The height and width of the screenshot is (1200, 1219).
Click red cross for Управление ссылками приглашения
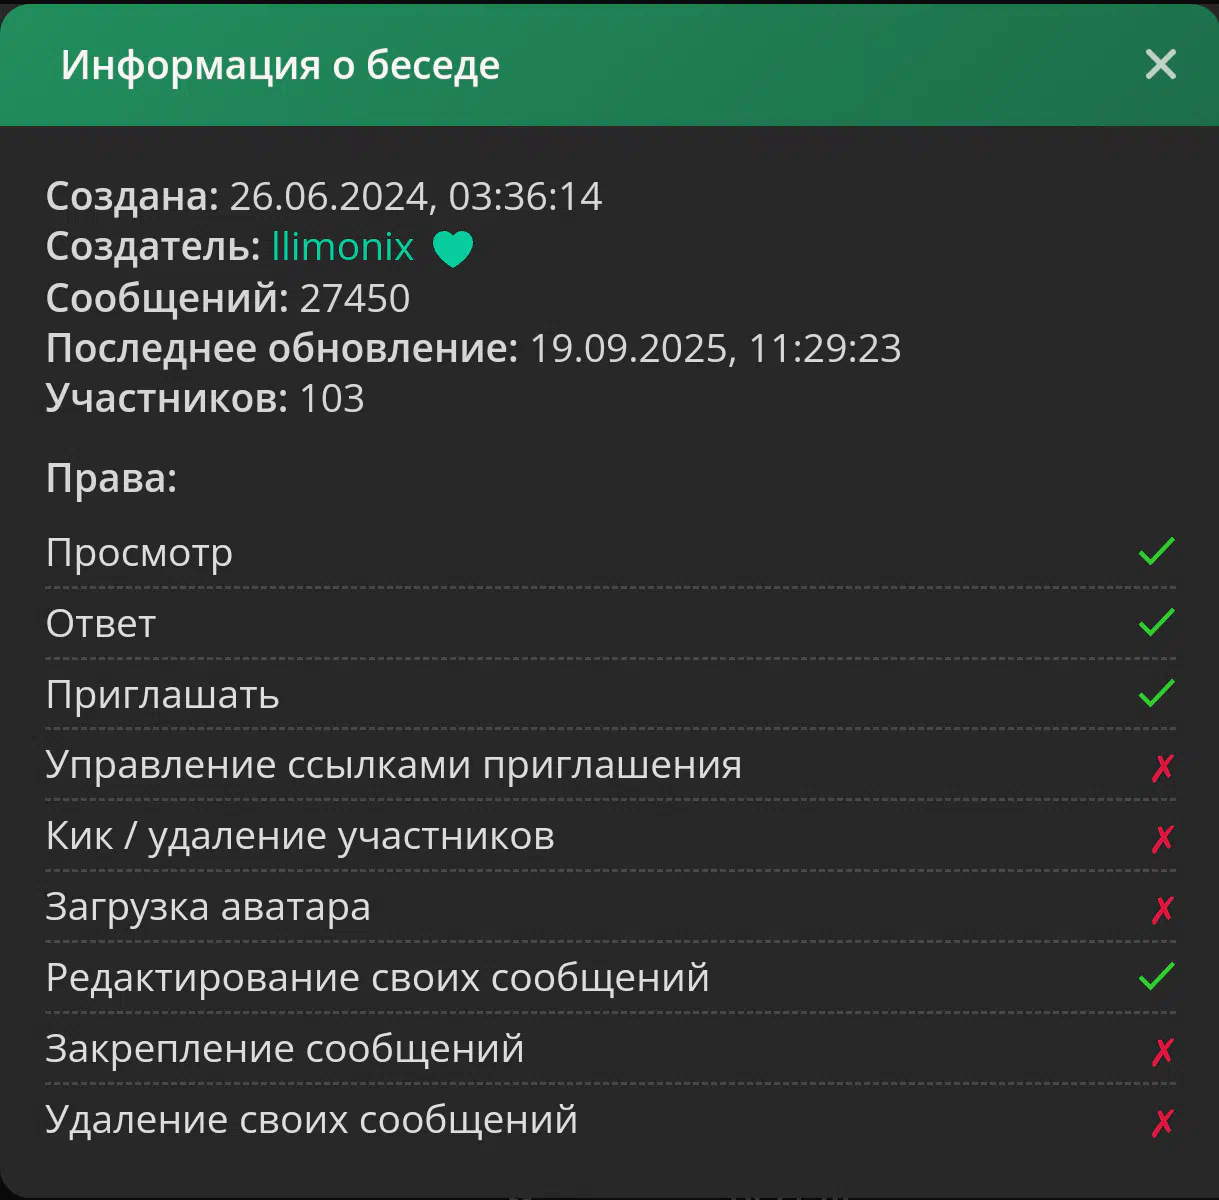point(1162,768)
